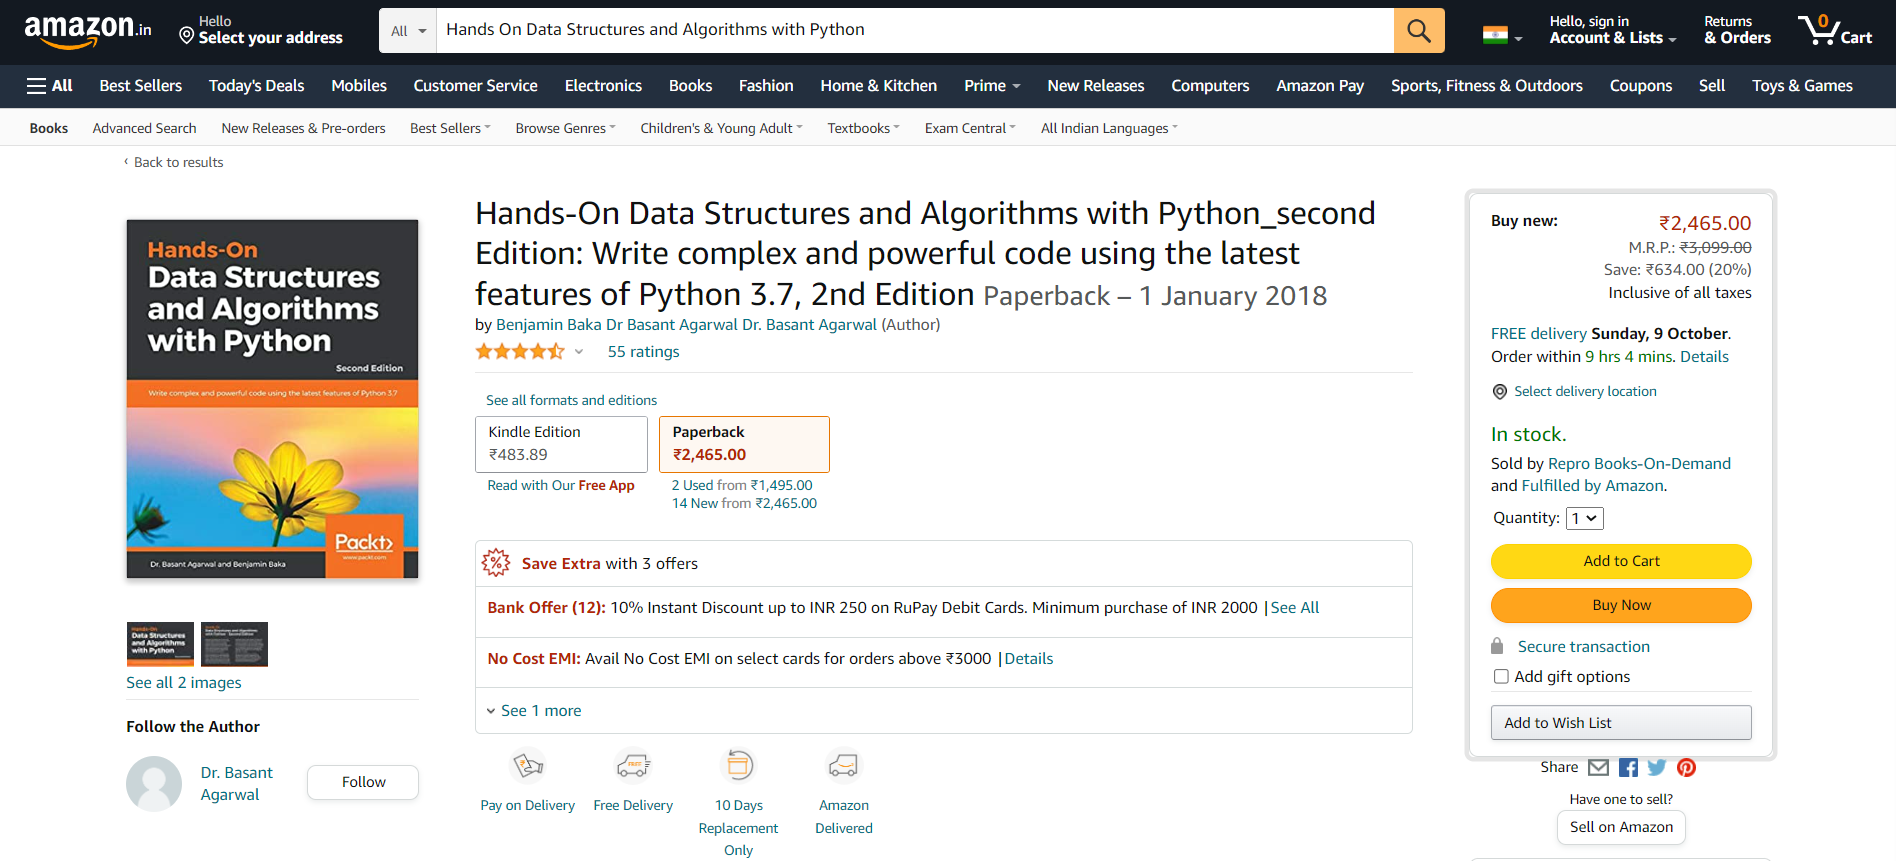The width and height of the screenshot is (1896, 861).
Task: Click See All bank offers link
Action: [1295, 608]
